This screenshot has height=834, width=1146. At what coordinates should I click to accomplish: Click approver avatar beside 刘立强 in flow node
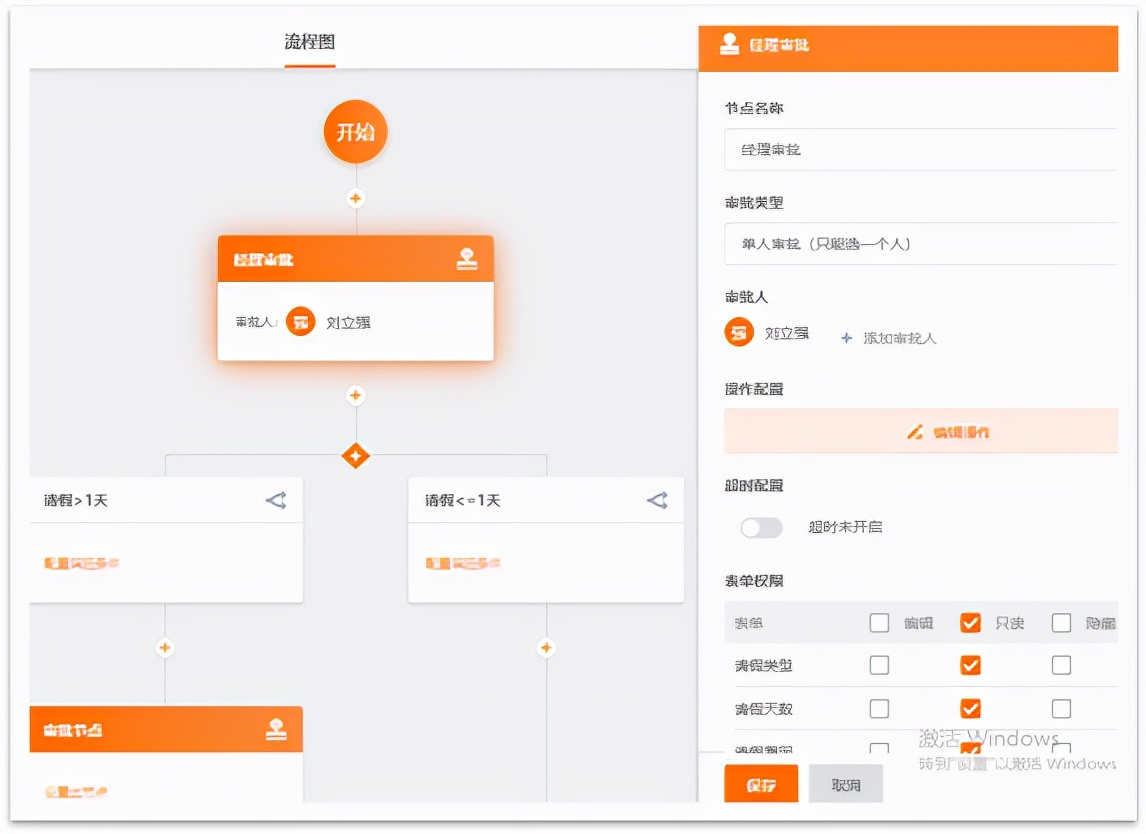point(300,322)
